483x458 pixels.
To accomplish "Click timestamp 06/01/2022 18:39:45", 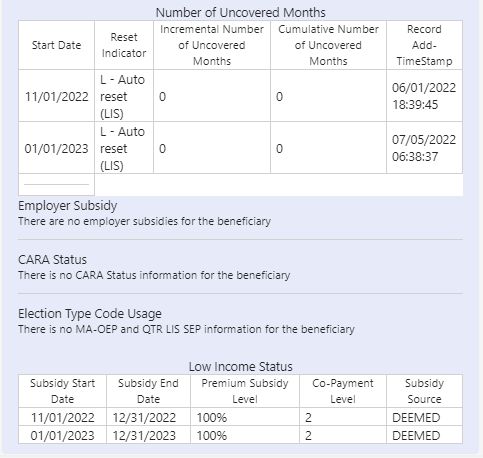I will coord(424,96).
